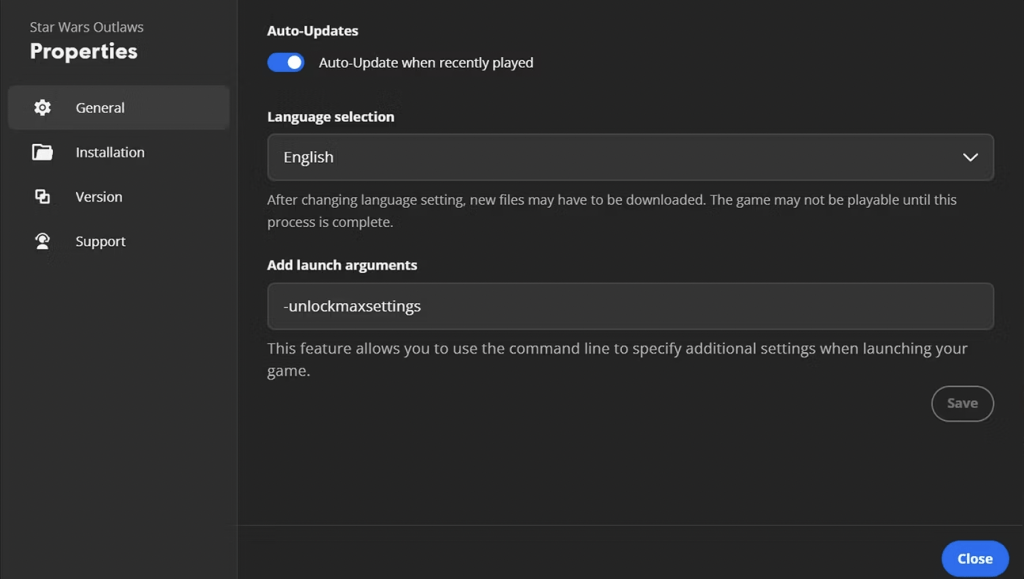Go to the Version tab
The height and width of the screenshot is (579, 1024).
99,197
